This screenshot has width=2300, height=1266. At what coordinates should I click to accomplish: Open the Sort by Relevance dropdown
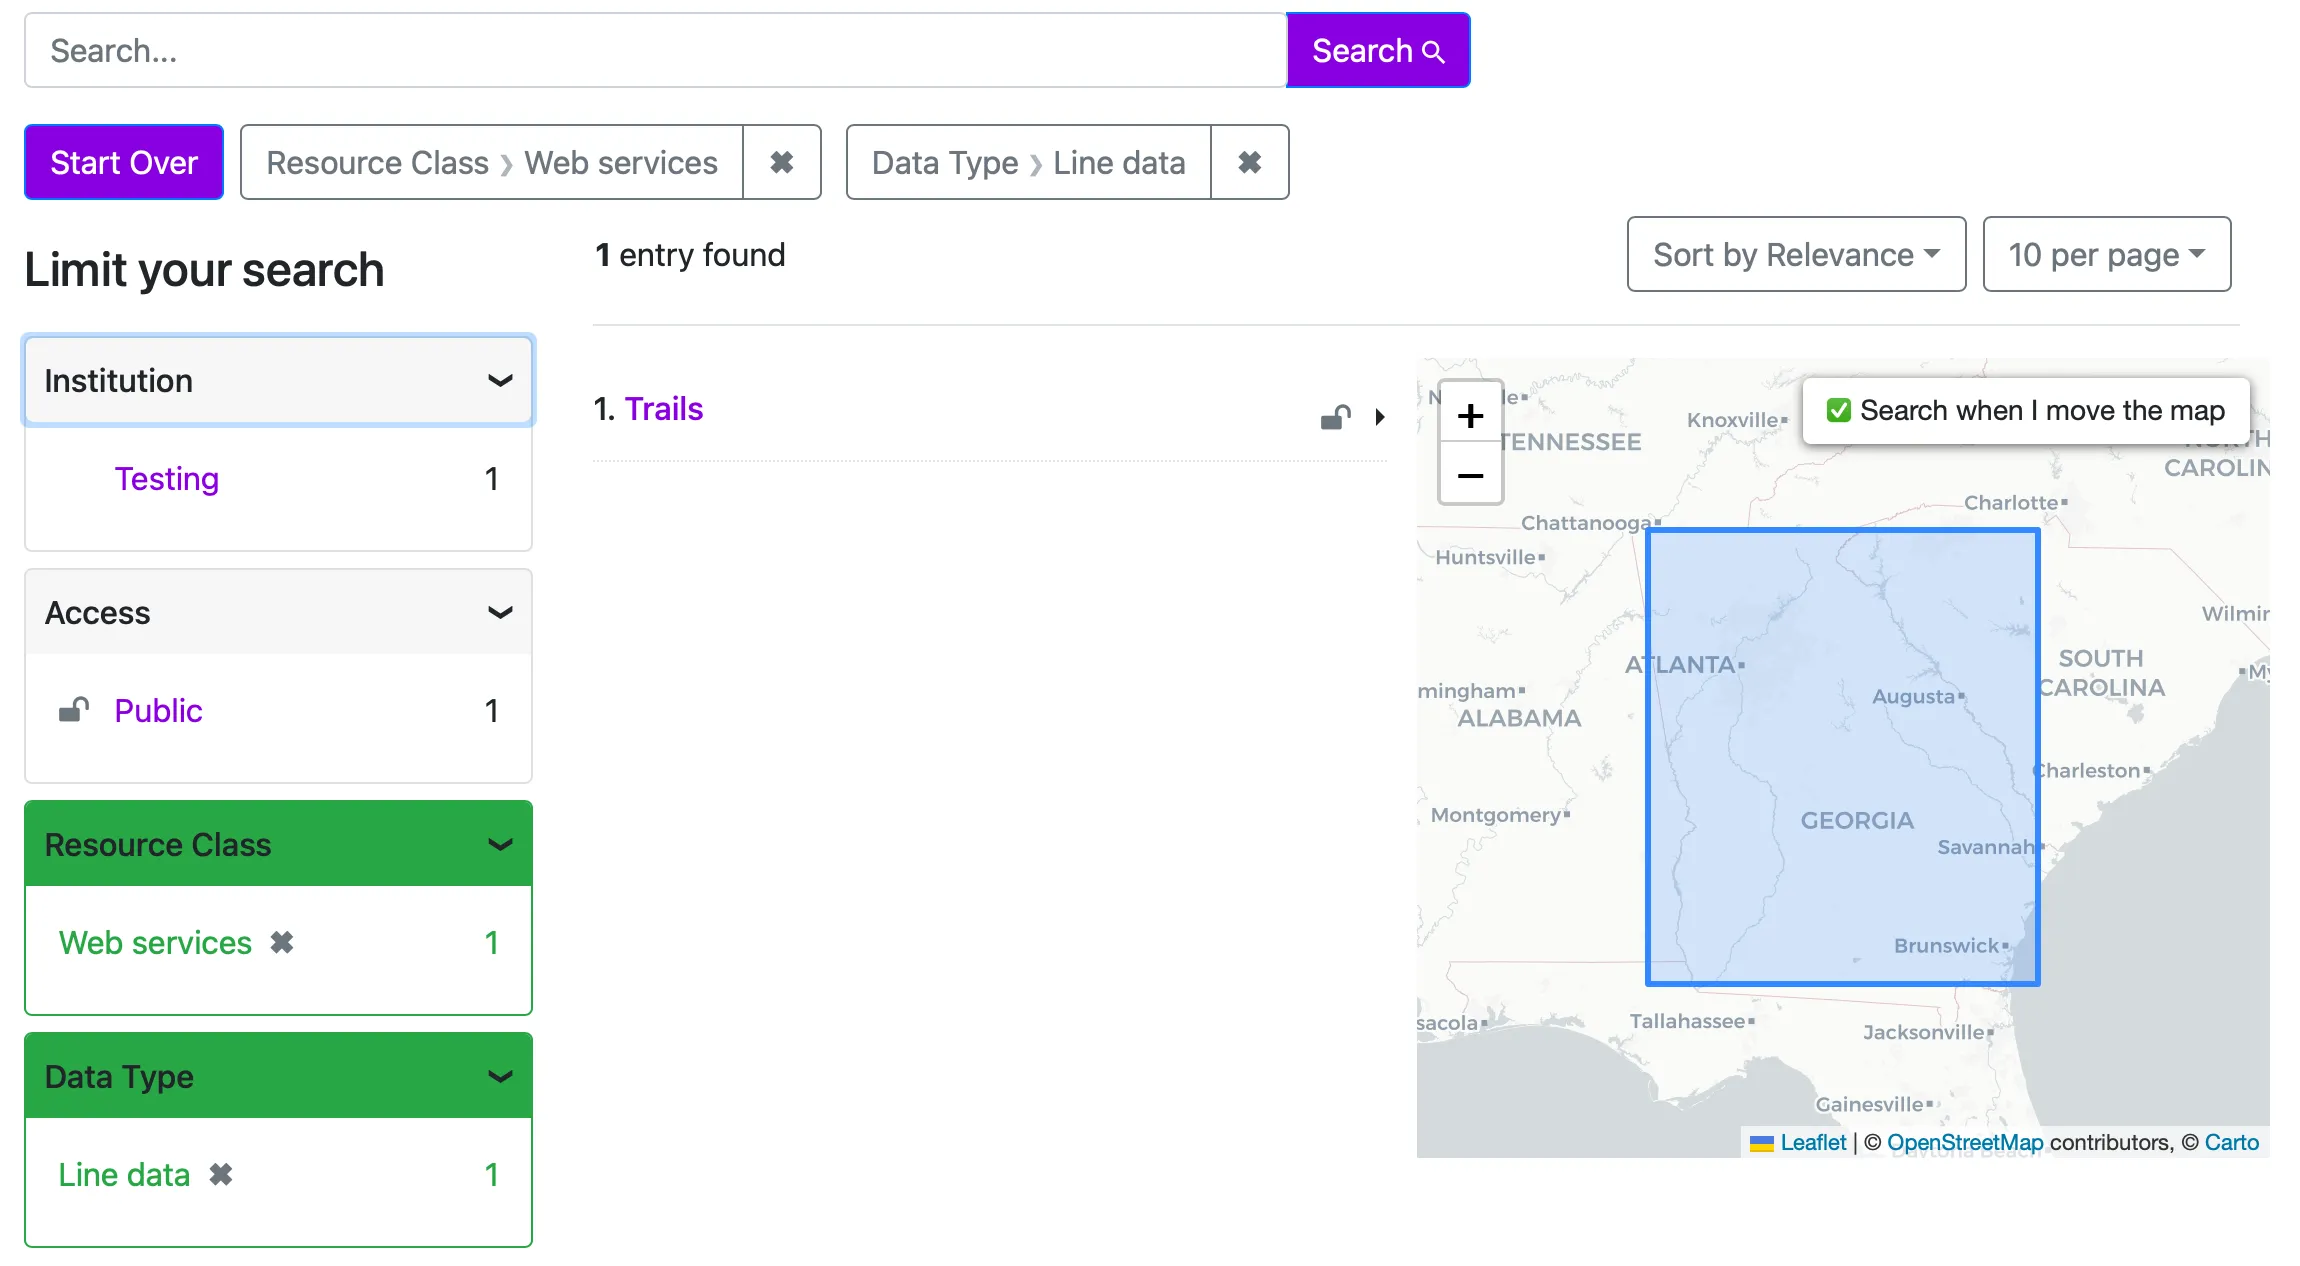[1795, 255]
